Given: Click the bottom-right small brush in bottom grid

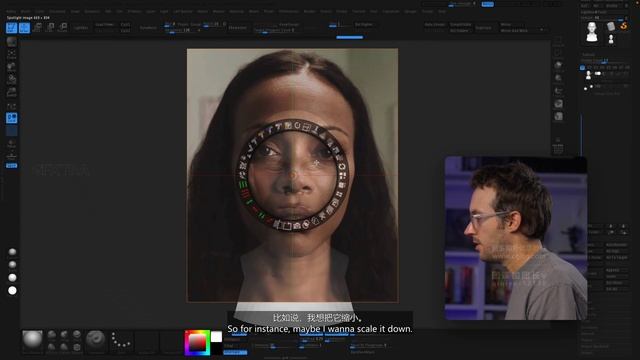Looking at the screenshot, I should [x=77, y=347].
